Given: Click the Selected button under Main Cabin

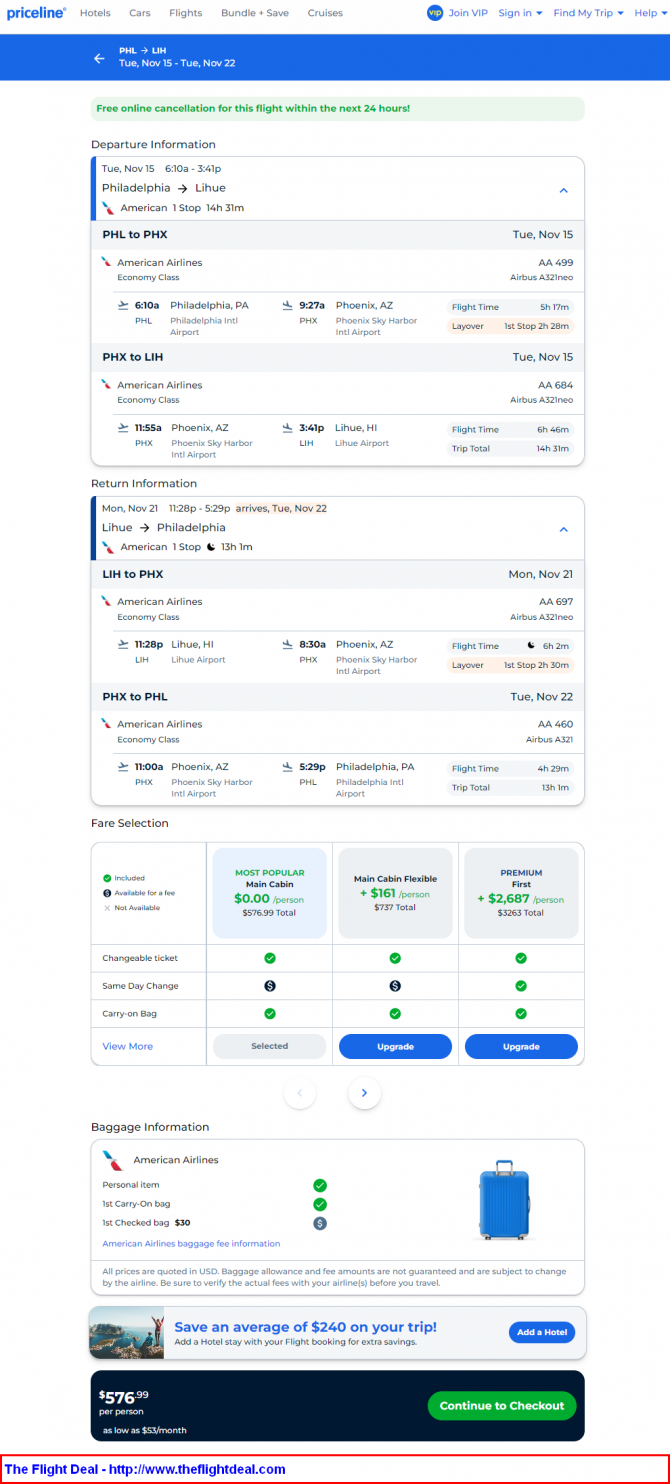Looking at the screenshot, I should [270, 1046].
